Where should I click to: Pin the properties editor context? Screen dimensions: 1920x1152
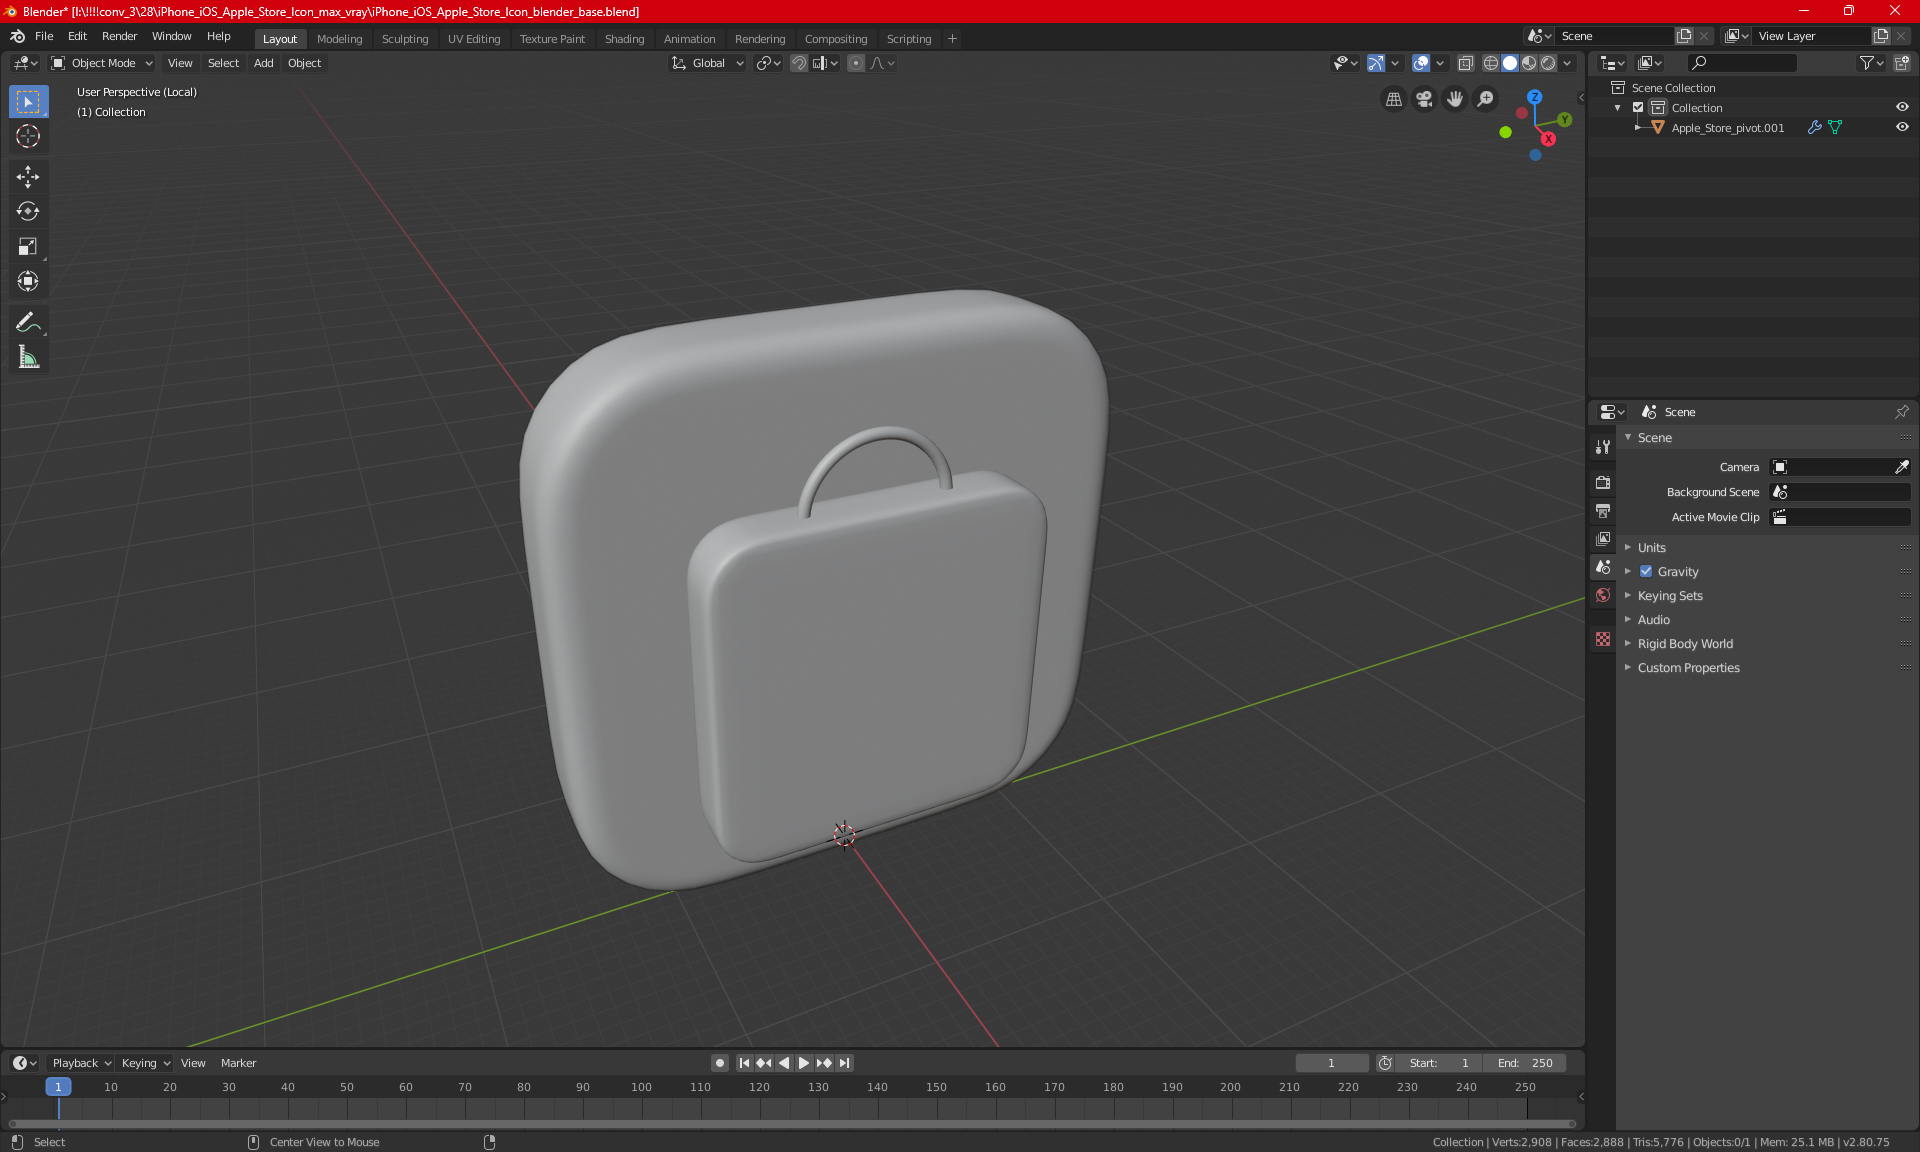tap(1901, 412)
